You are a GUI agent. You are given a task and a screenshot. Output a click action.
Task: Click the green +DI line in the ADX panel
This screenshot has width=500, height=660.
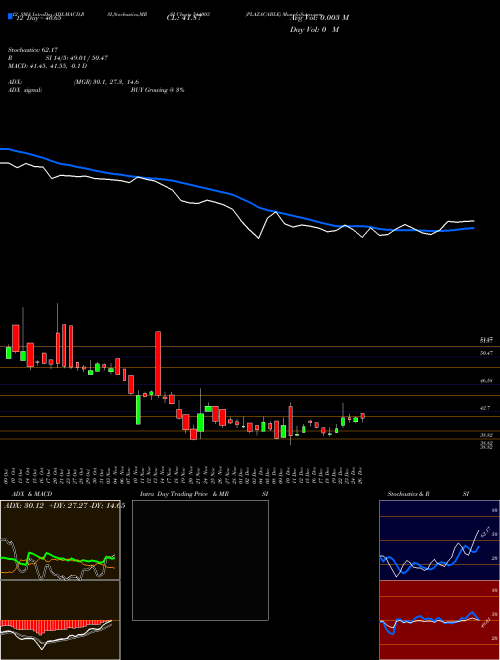click(57, 559)
